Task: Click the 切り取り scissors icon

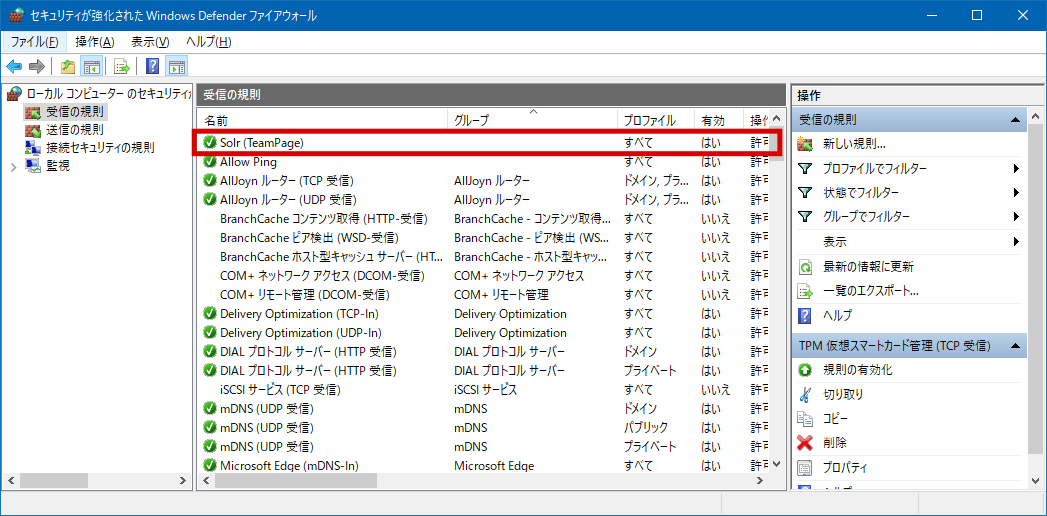Action: [805, 394]
